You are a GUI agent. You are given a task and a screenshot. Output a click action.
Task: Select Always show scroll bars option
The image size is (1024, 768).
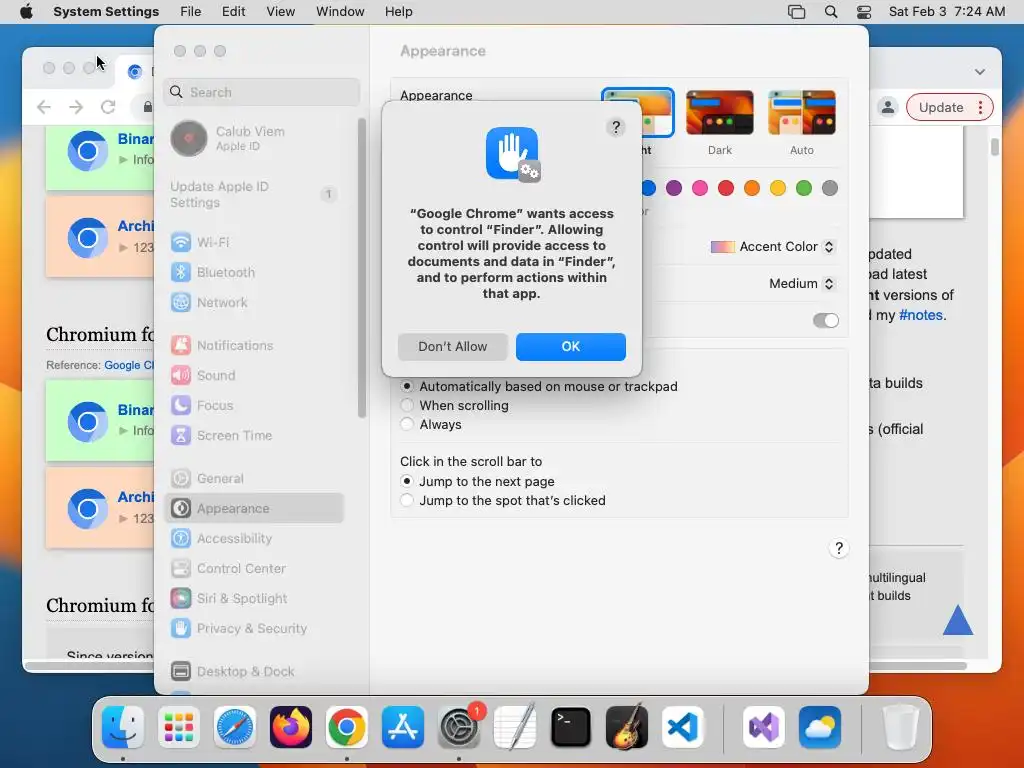[x=407, y=424]
